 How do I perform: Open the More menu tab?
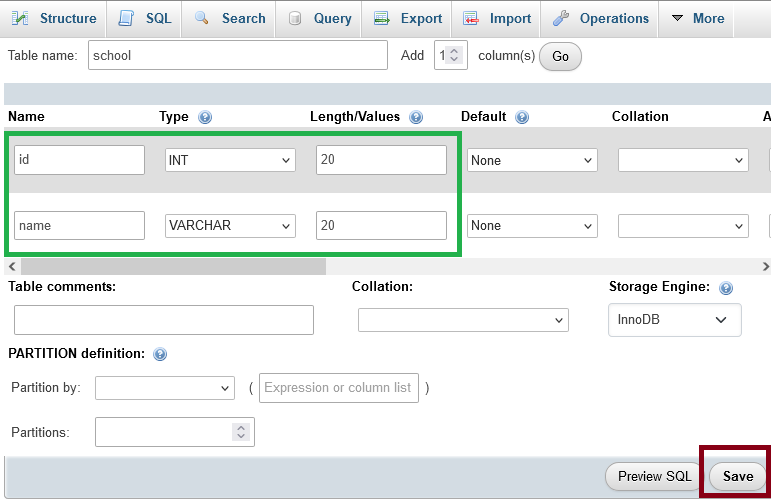click(698, 19)
